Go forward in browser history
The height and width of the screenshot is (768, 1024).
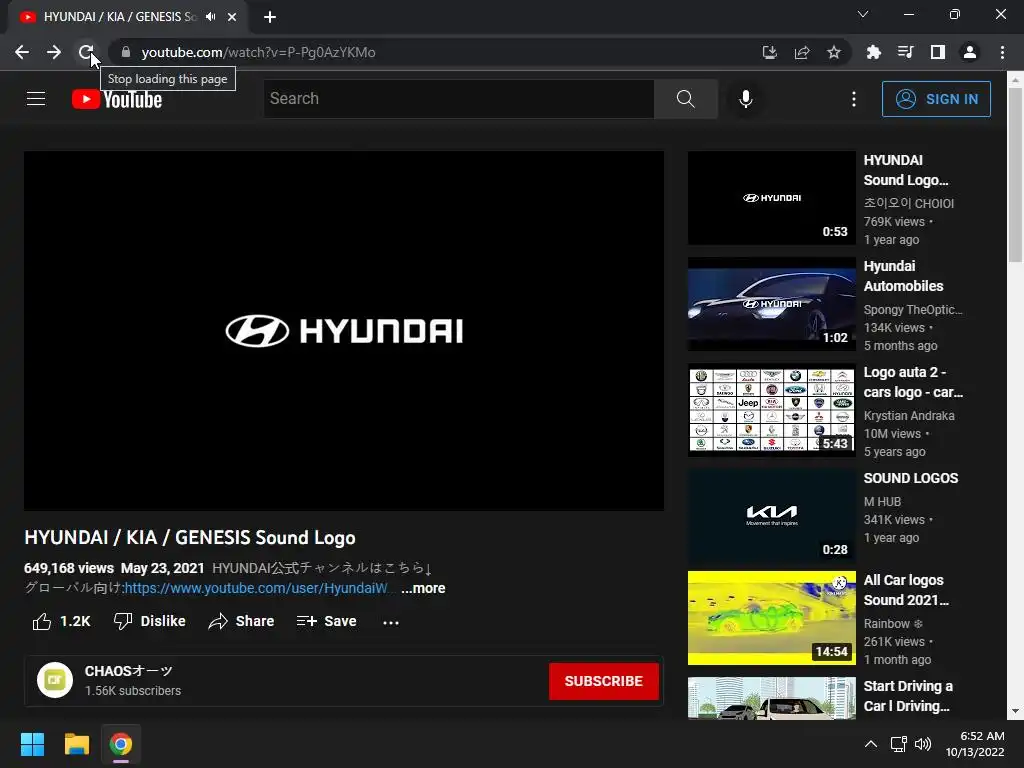pos(54,52)
